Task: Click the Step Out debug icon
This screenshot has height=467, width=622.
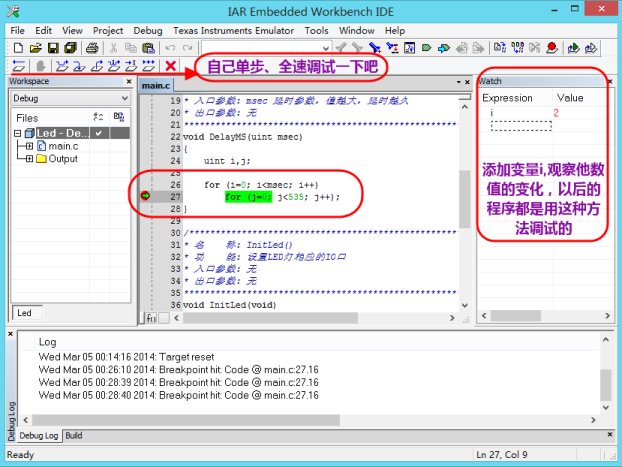Action: tap(97, 65)
